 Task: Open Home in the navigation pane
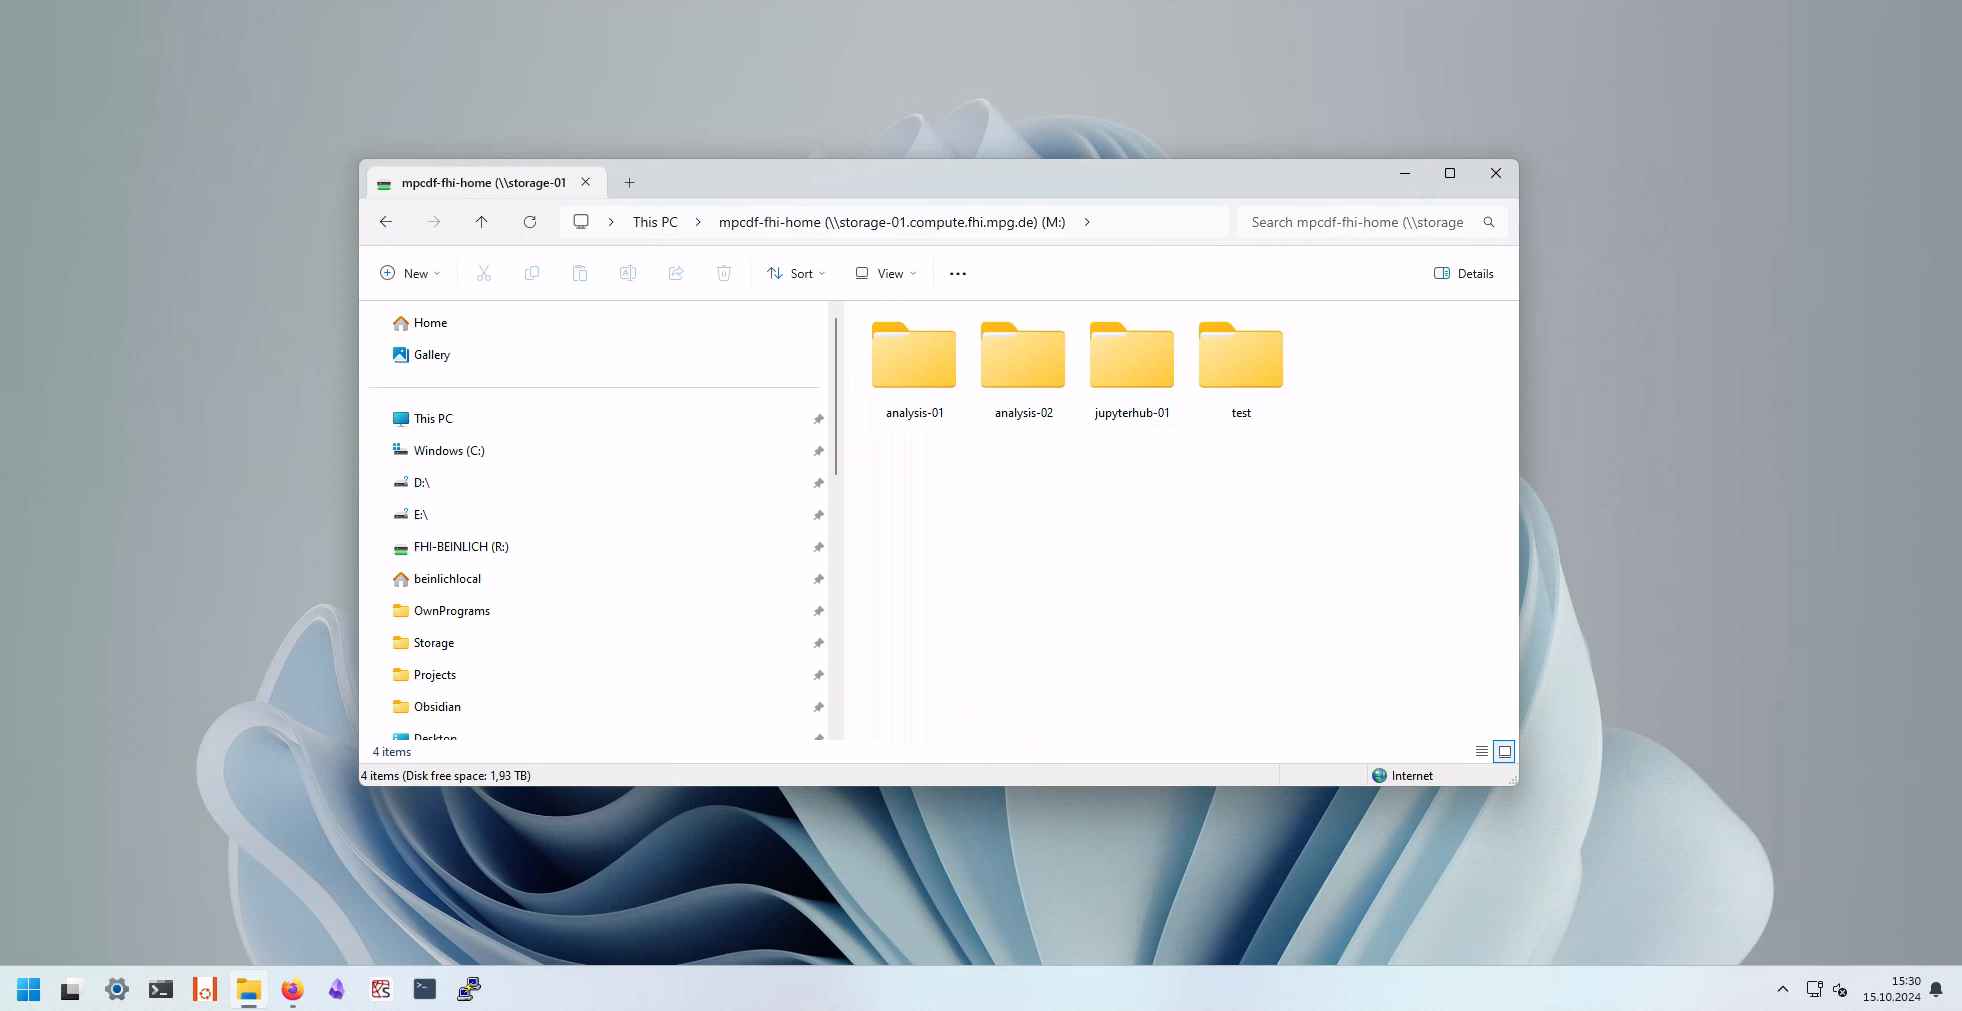click(x=430, y=323)
